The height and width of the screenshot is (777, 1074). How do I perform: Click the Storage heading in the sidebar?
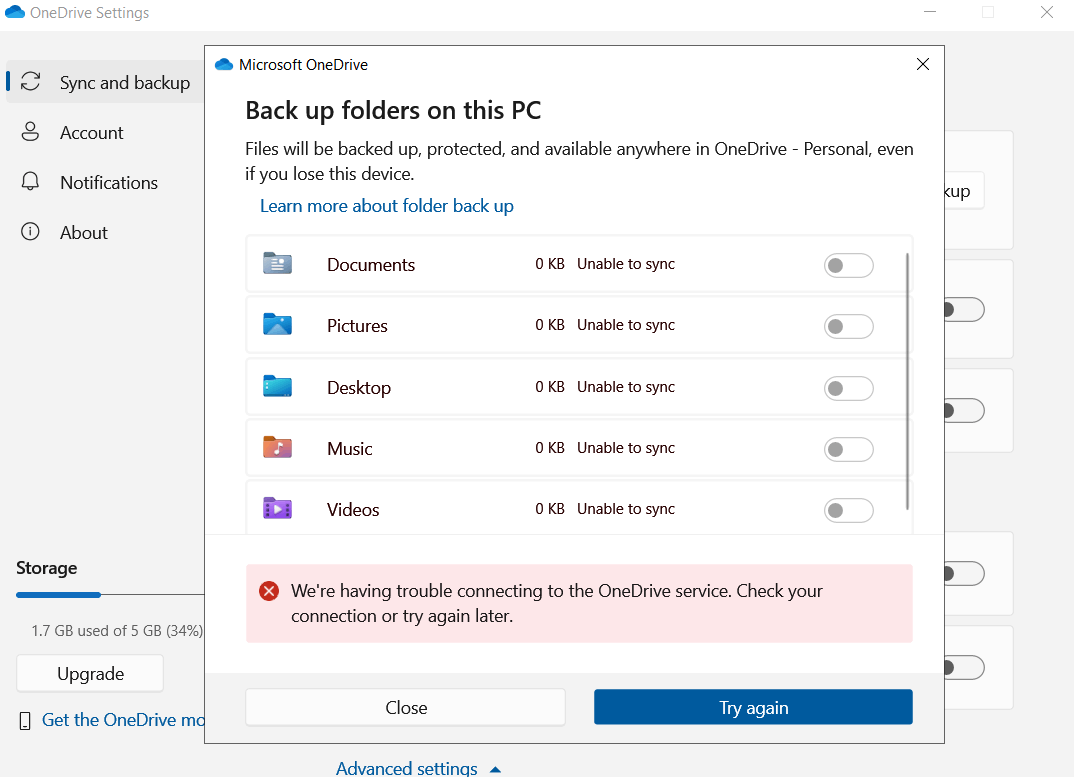tap(47, 568)
